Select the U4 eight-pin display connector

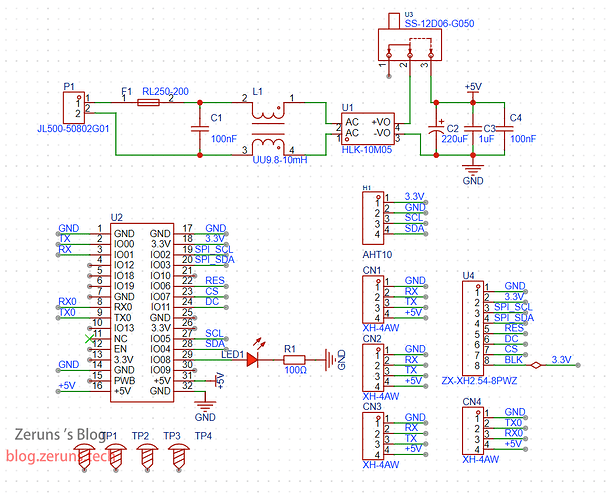[467, 327]
